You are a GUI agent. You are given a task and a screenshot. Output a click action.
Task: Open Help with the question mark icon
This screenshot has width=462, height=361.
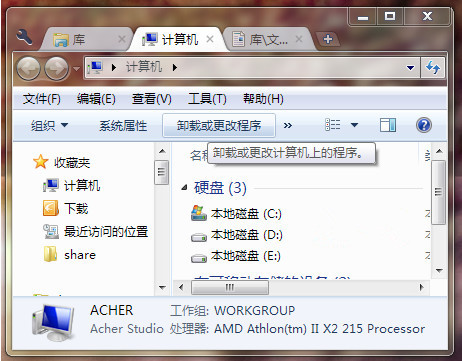point(424,125)
